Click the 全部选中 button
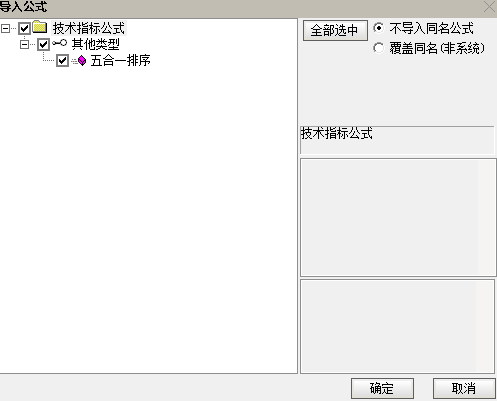This screenshot has width=497, height=401. [335, 30]
